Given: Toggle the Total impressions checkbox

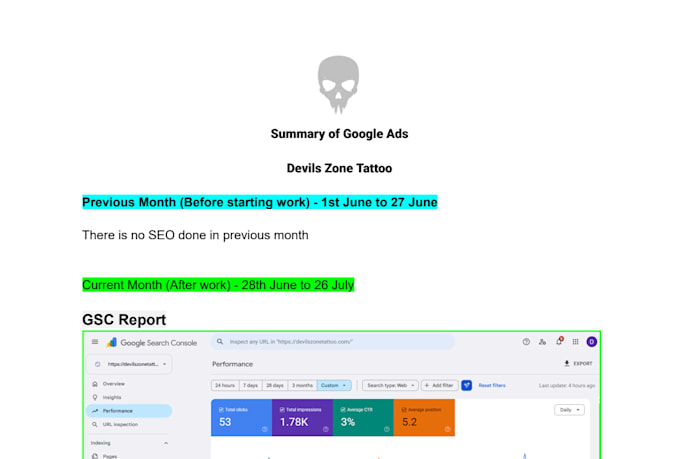Looking at the screenshot, I should [282, 410].
